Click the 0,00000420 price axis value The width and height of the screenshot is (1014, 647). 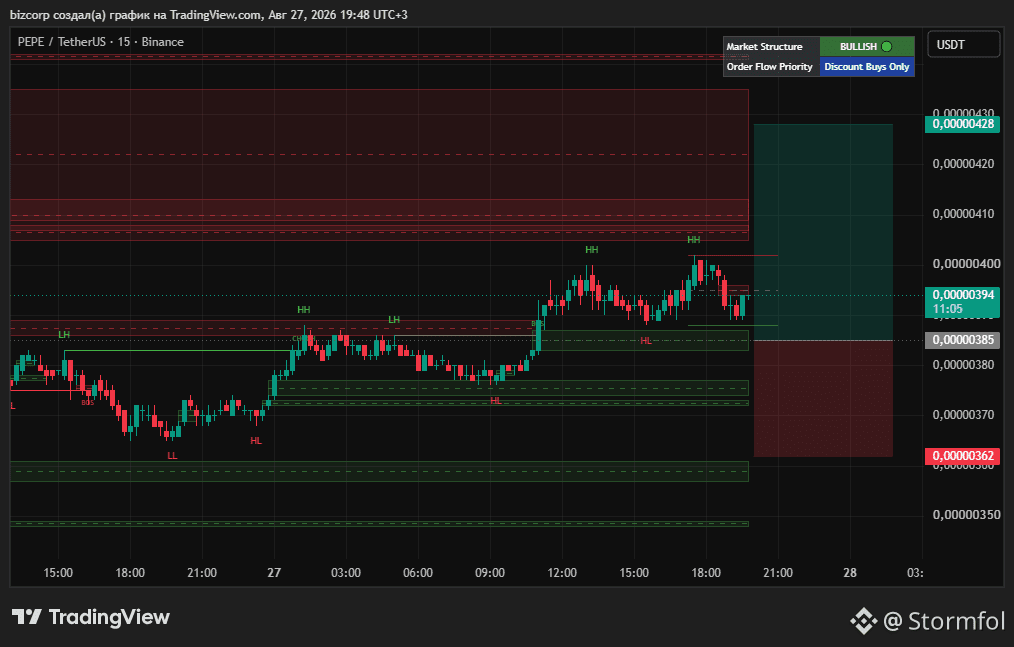pos(963,164)
